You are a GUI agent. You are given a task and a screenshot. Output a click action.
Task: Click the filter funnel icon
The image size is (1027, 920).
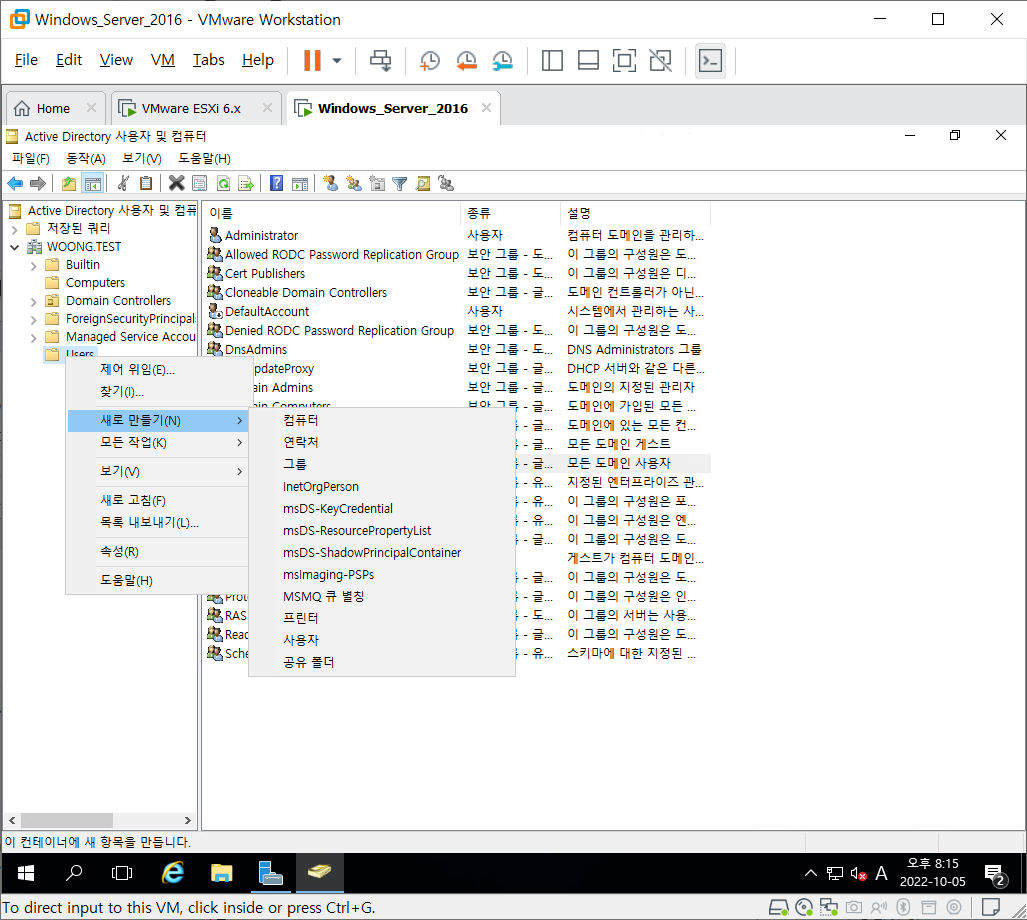click(x=400, y=183)
